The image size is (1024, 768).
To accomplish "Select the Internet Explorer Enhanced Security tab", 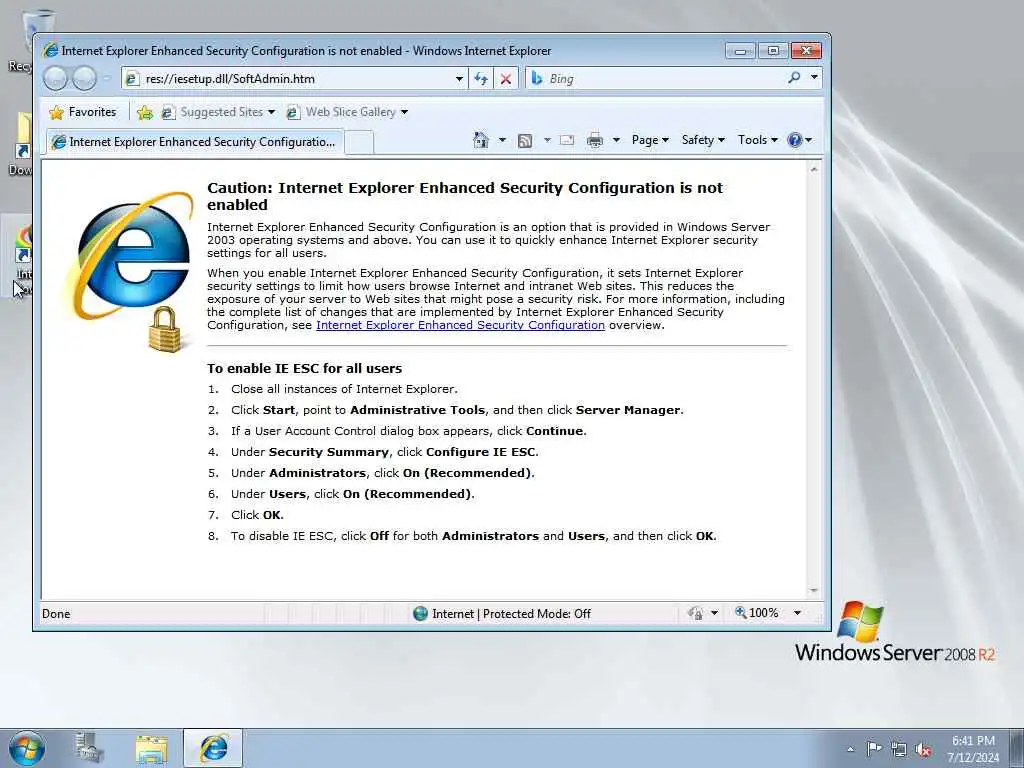I will pos(195,142).
